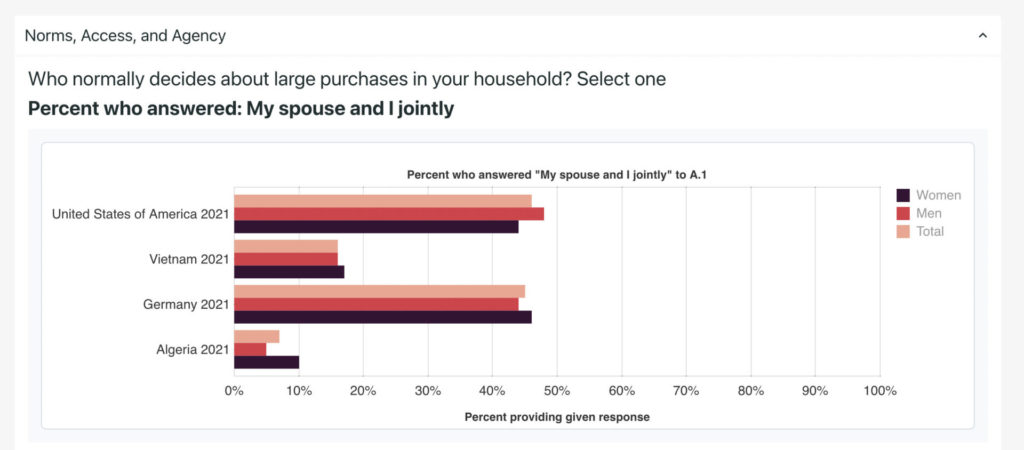This screenshot has width=1024, height=450.
Task: Select United States Total bar
Action: point(382,201)
